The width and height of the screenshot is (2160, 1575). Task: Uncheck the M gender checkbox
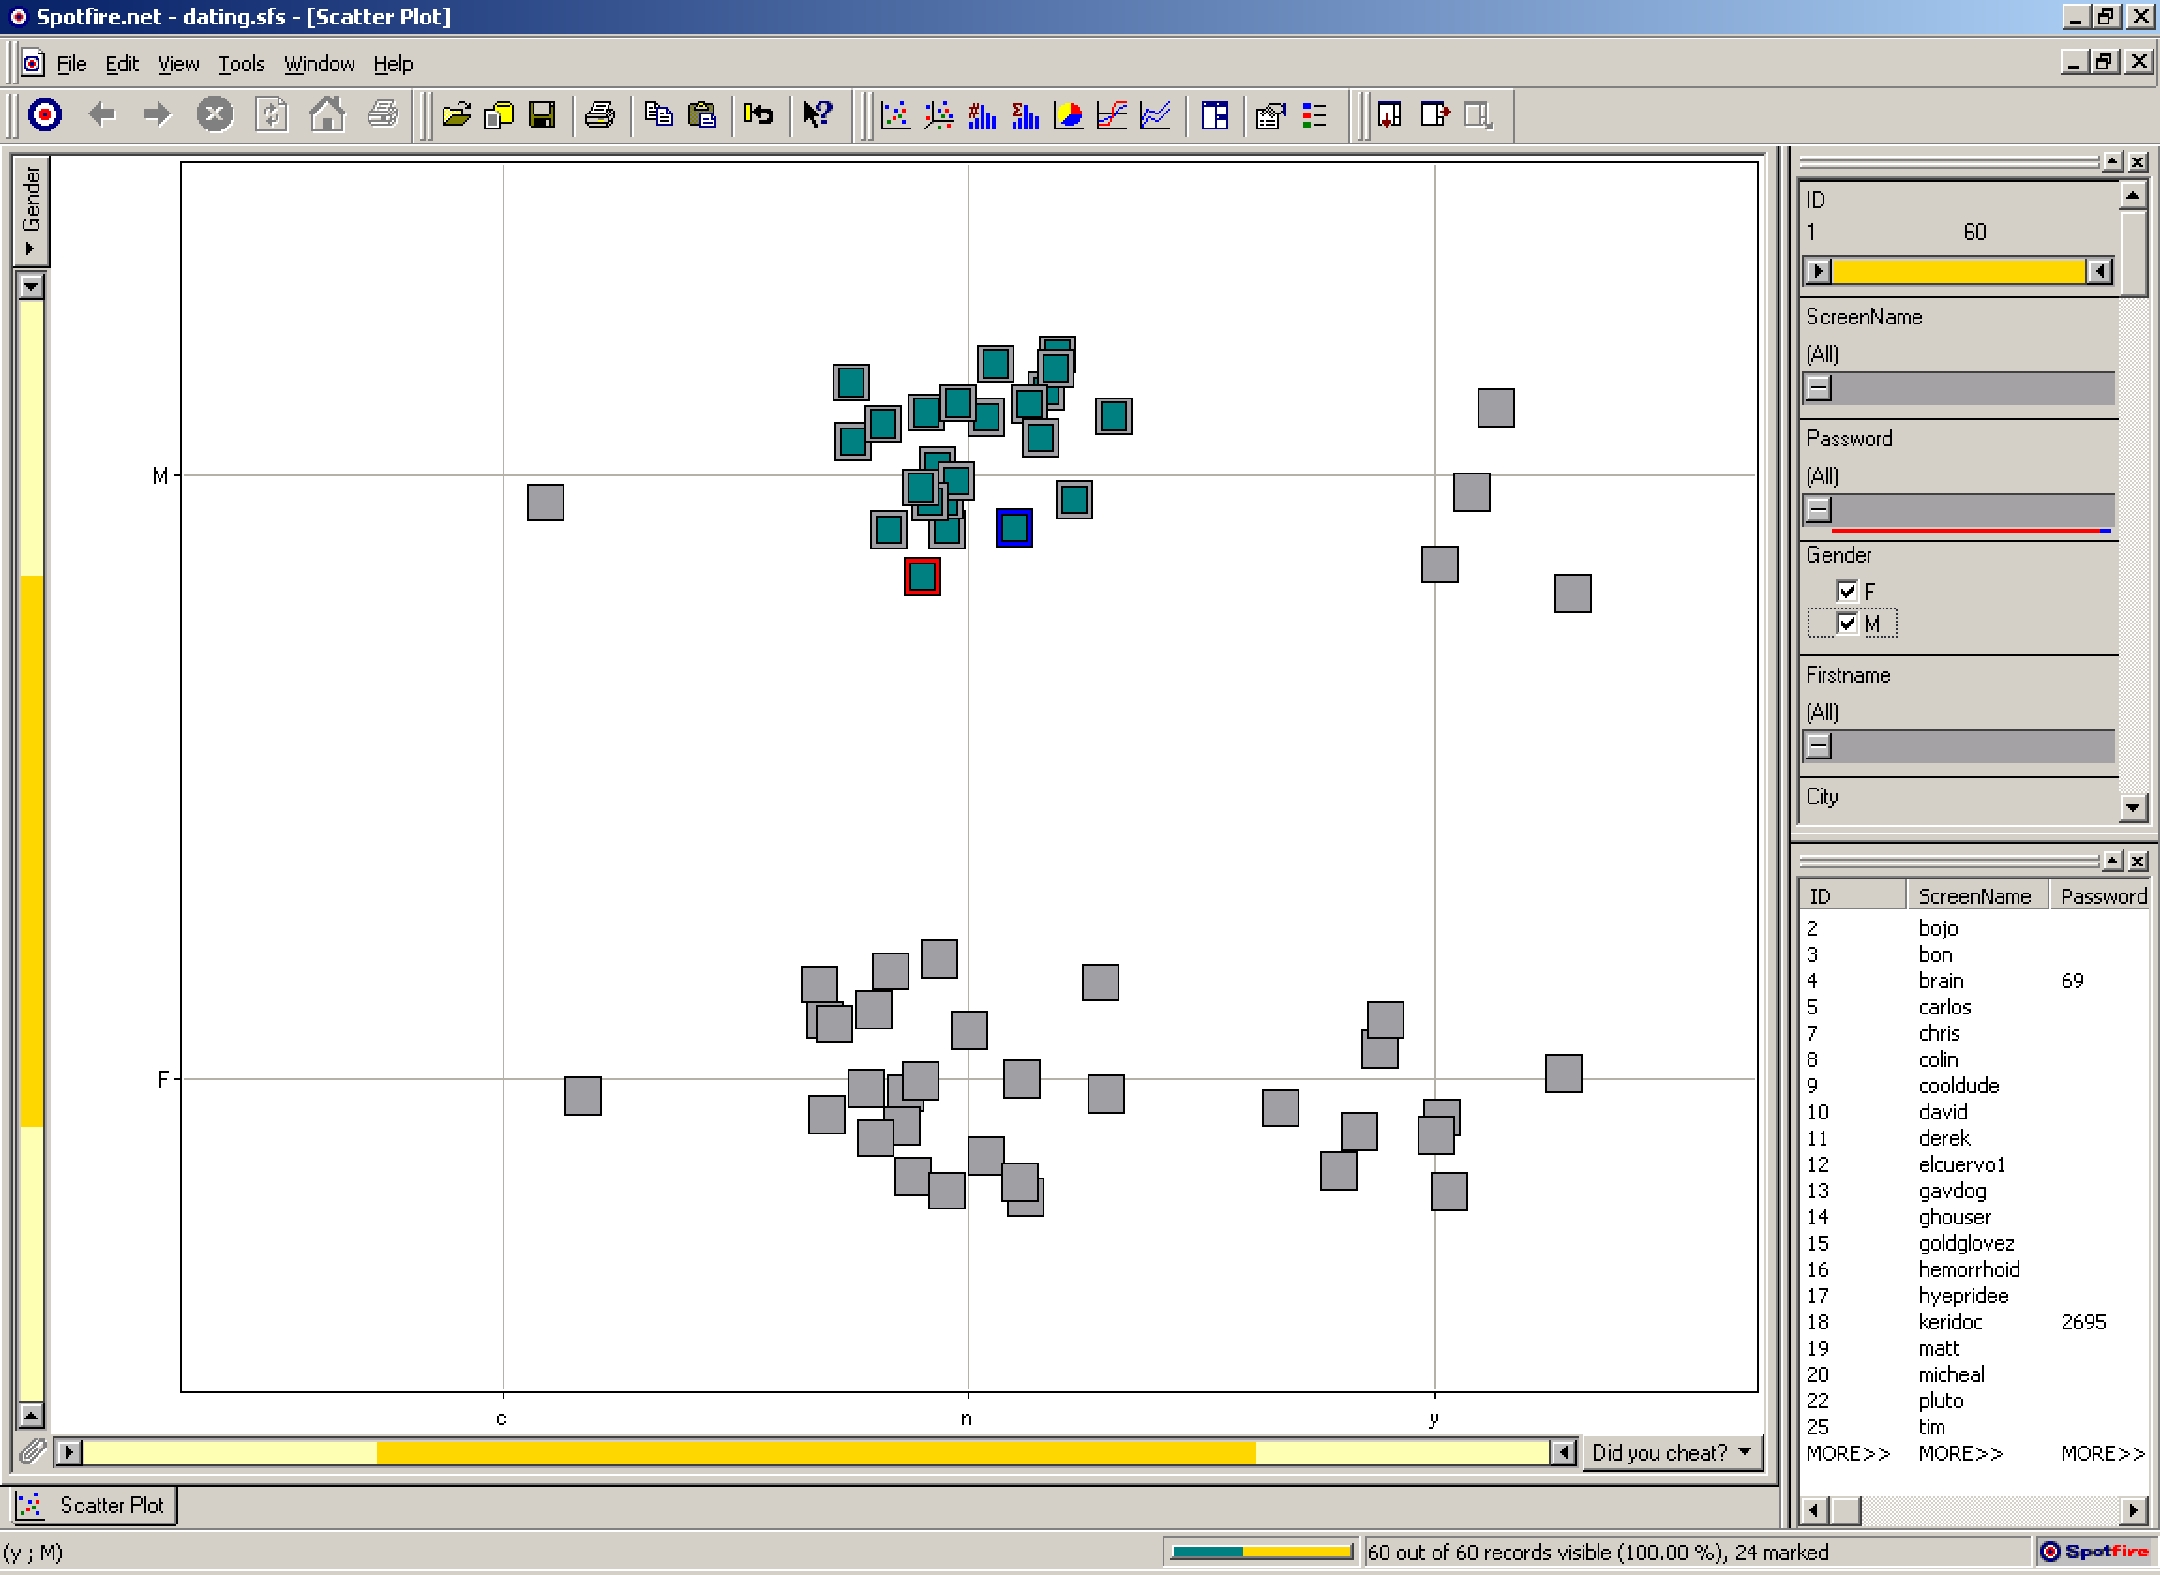pos(1847,624)
